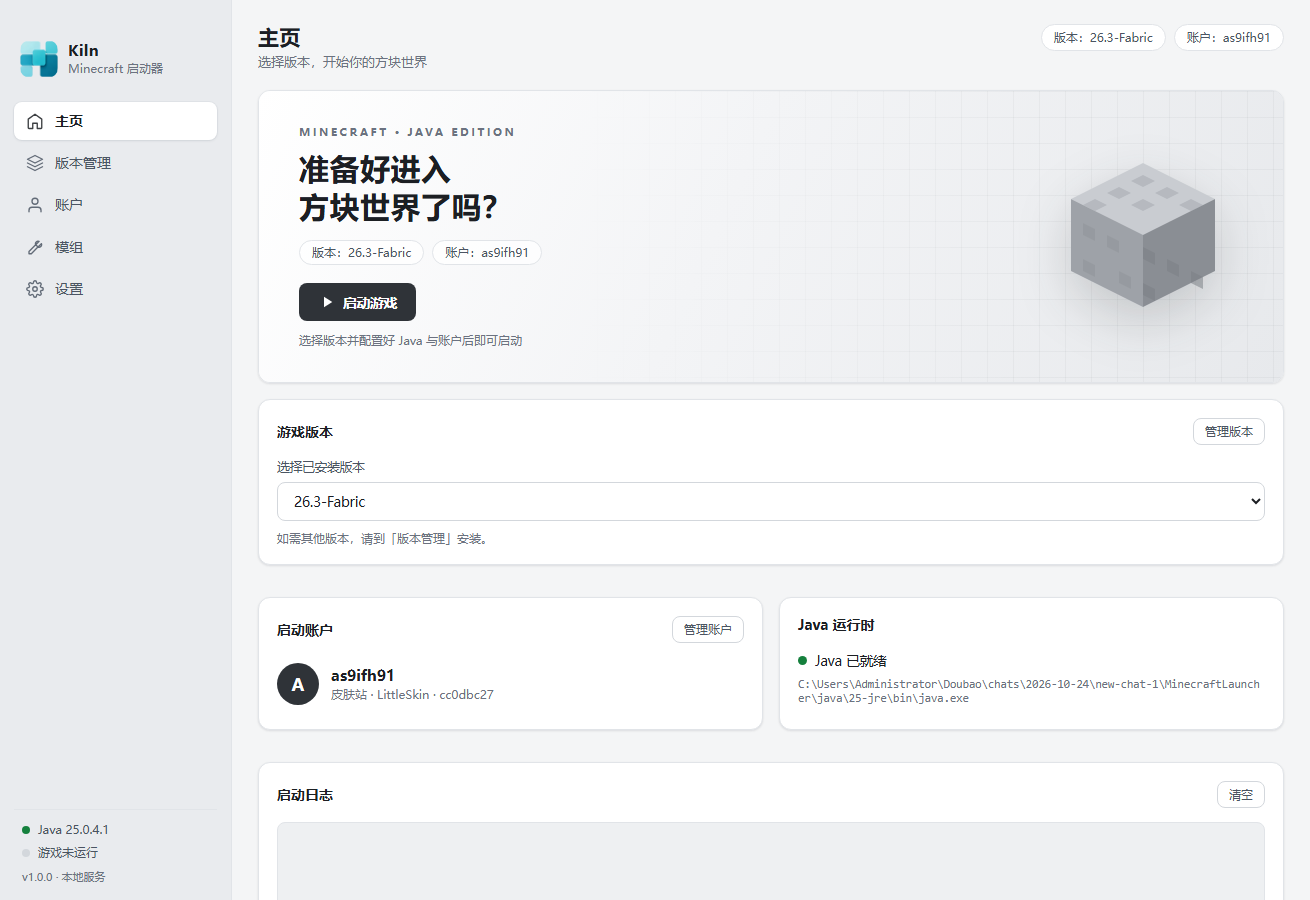Click the 游戏未运行 status text
Image resolution: width=1310 pixels, height=900 pixels.
[68, 853]
